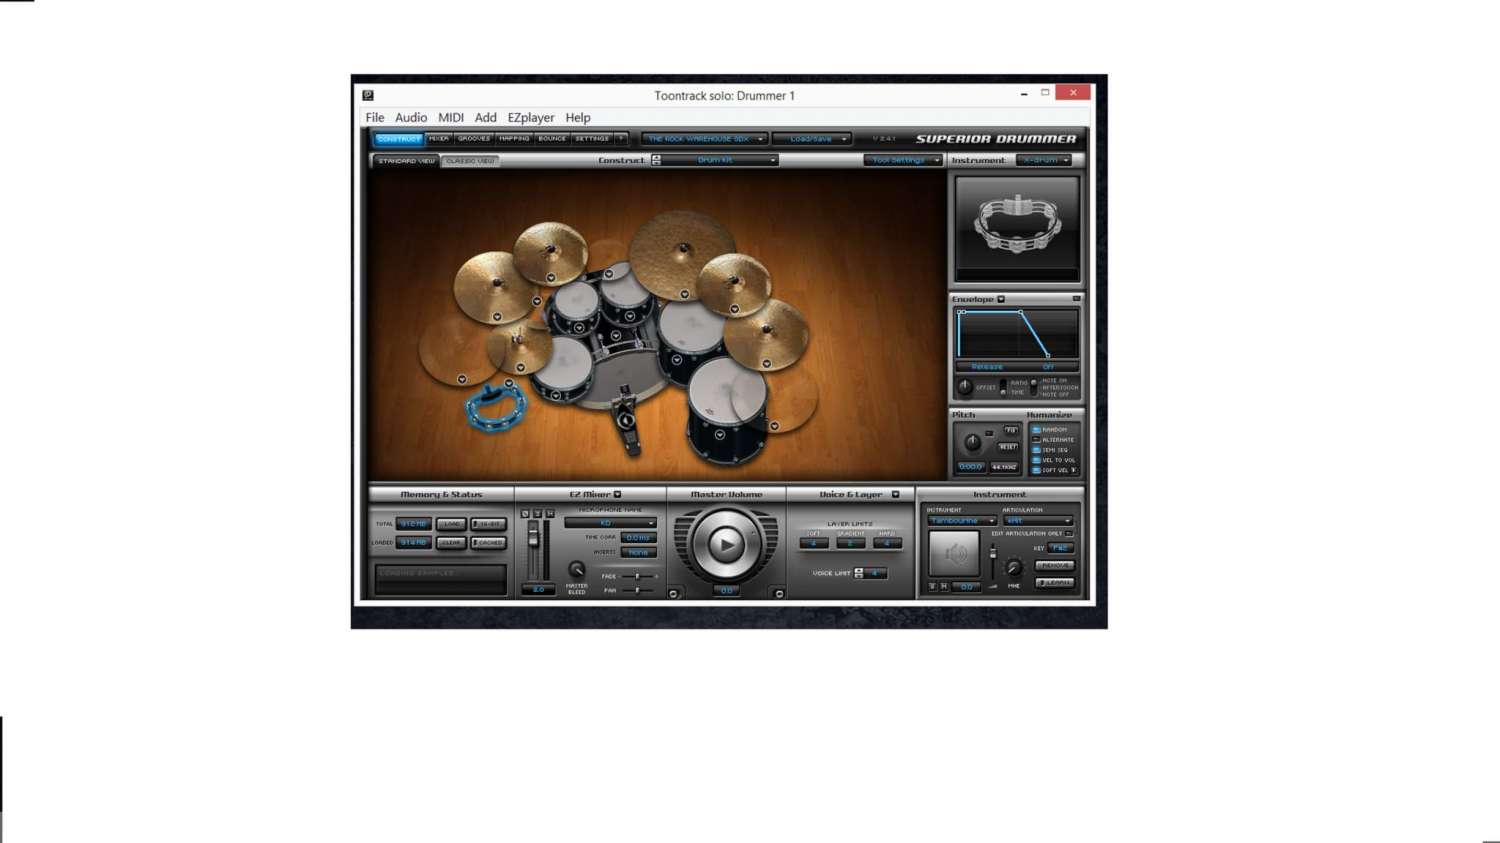
Task: Click the Pitch Reset button
Action: [1008, 447]
